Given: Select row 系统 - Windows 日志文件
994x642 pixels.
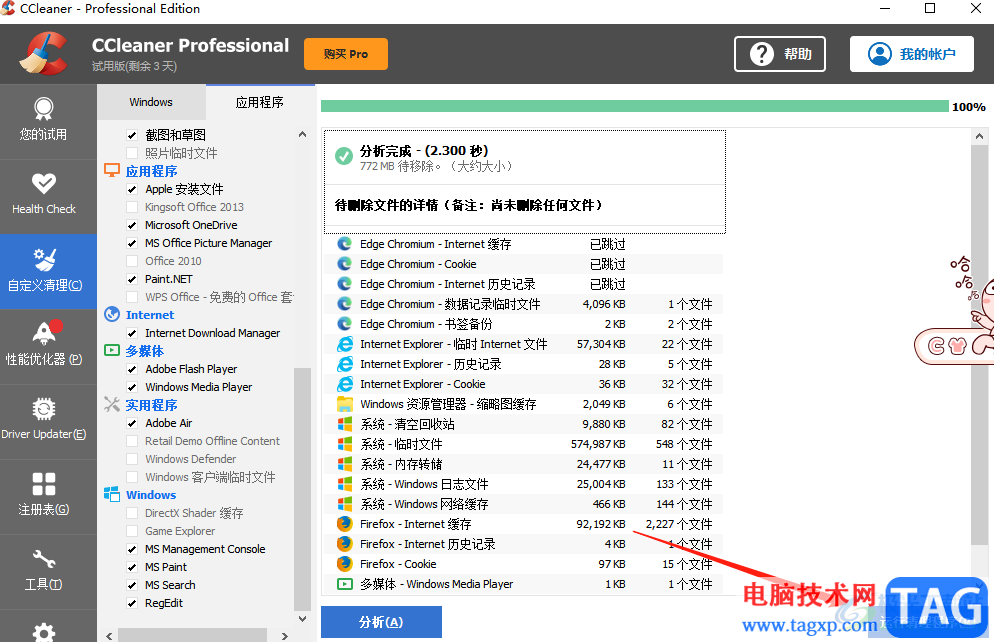Looking at the screenshot, I should pyautogui.click(x=524, y=484).
